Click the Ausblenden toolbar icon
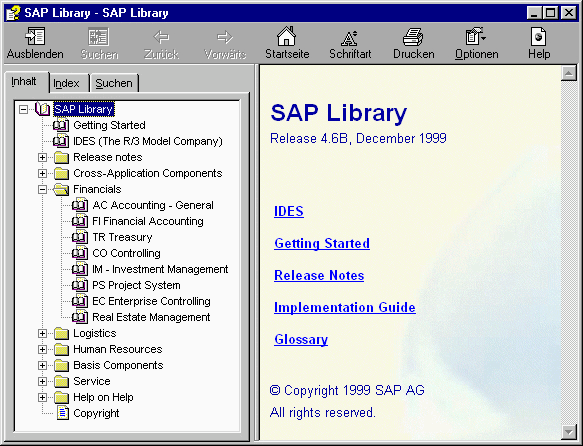Image resolution: width=583 pixels, height=446 pixels. (x=35, y=36)
